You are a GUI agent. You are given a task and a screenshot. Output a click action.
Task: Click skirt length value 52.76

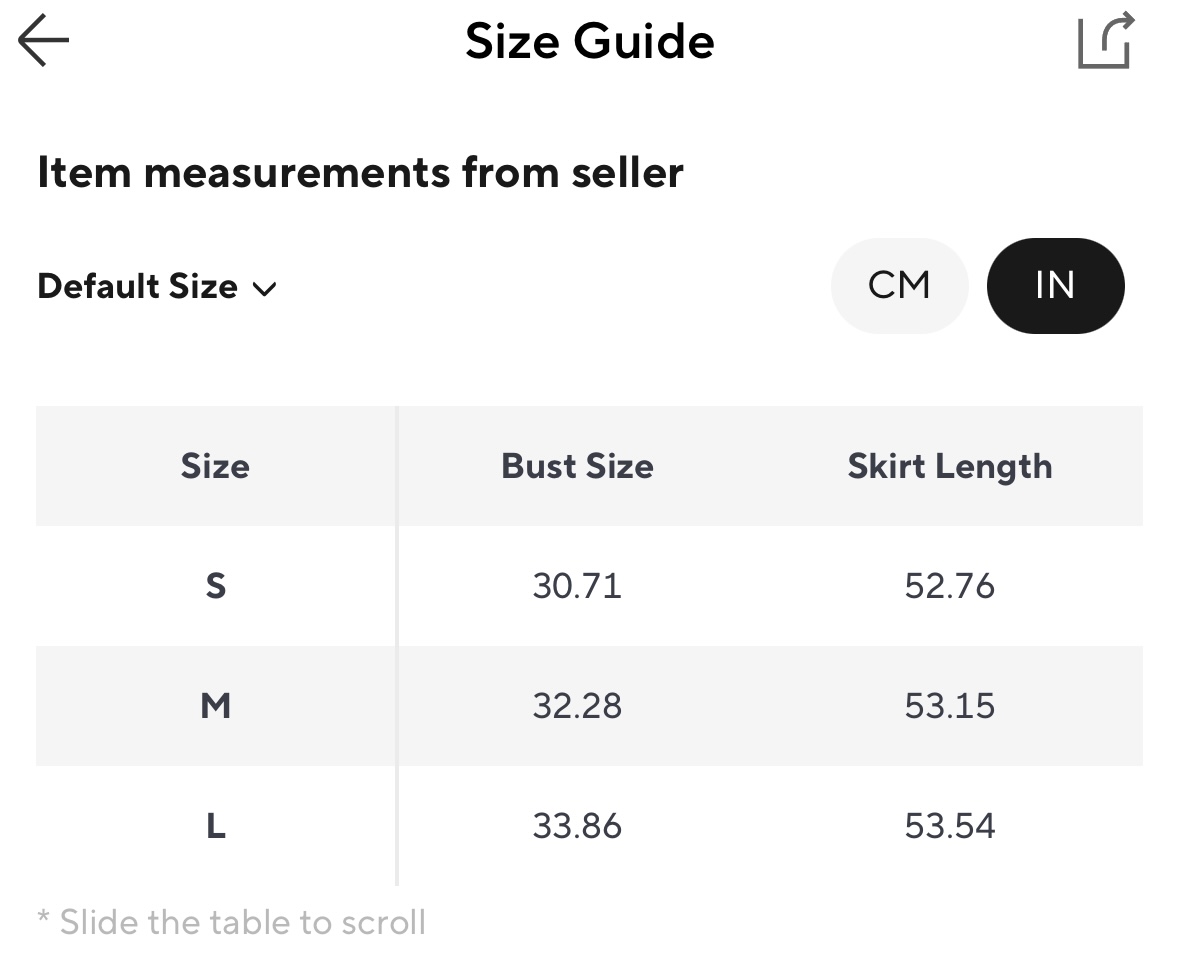pyautogui.click(x=949, y=586)
